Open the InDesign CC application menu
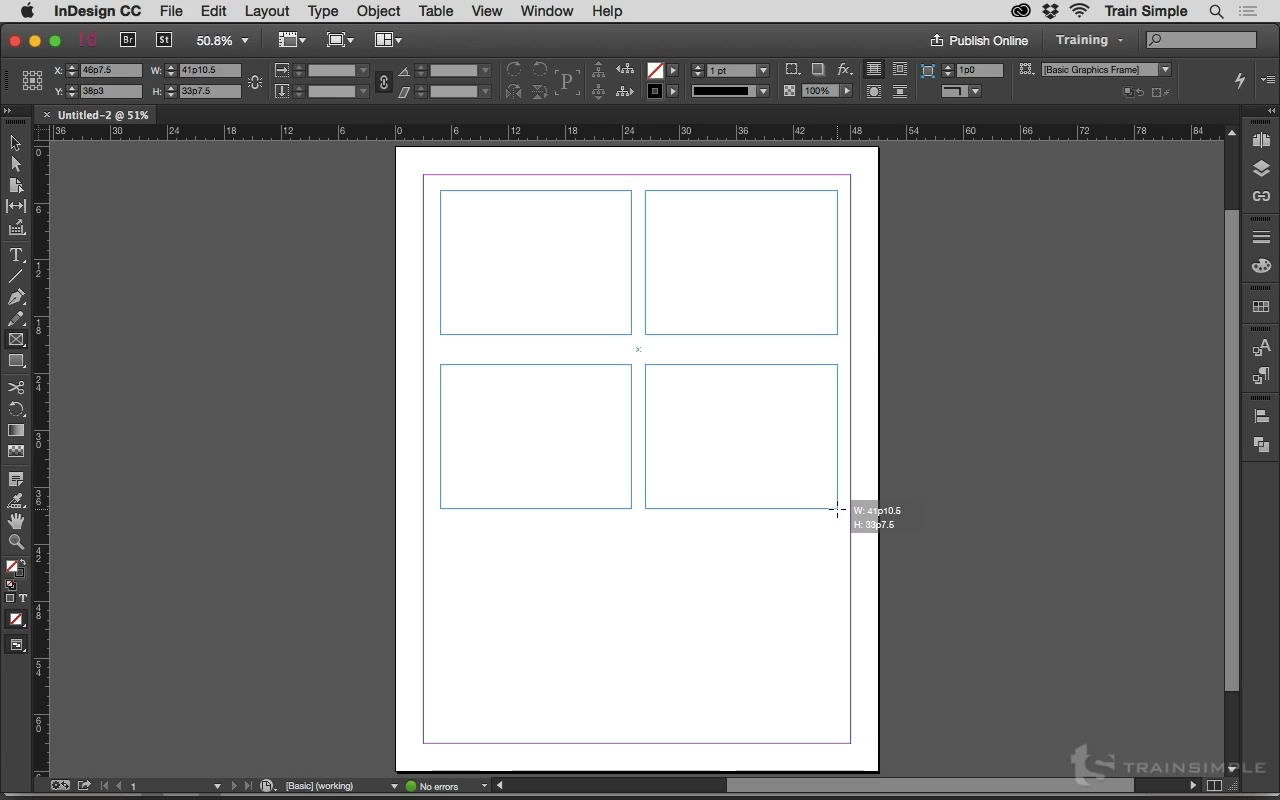1280x800 pixels. pos(98,11)
